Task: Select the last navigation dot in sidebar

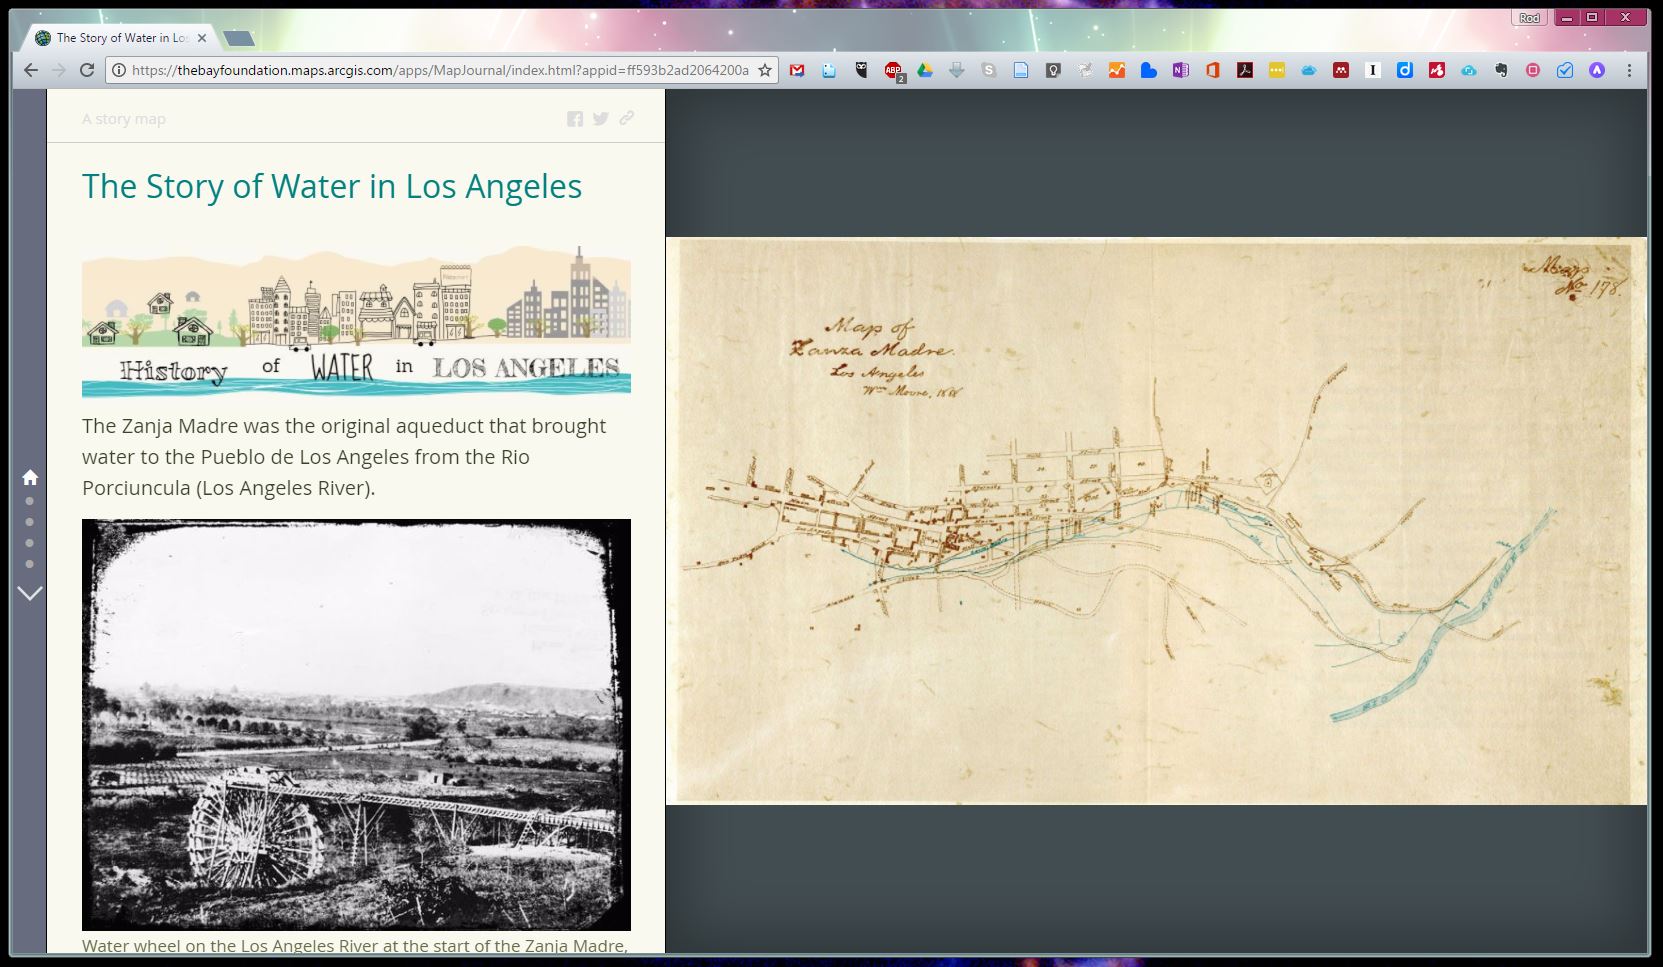Action: (x=30, y=564)
